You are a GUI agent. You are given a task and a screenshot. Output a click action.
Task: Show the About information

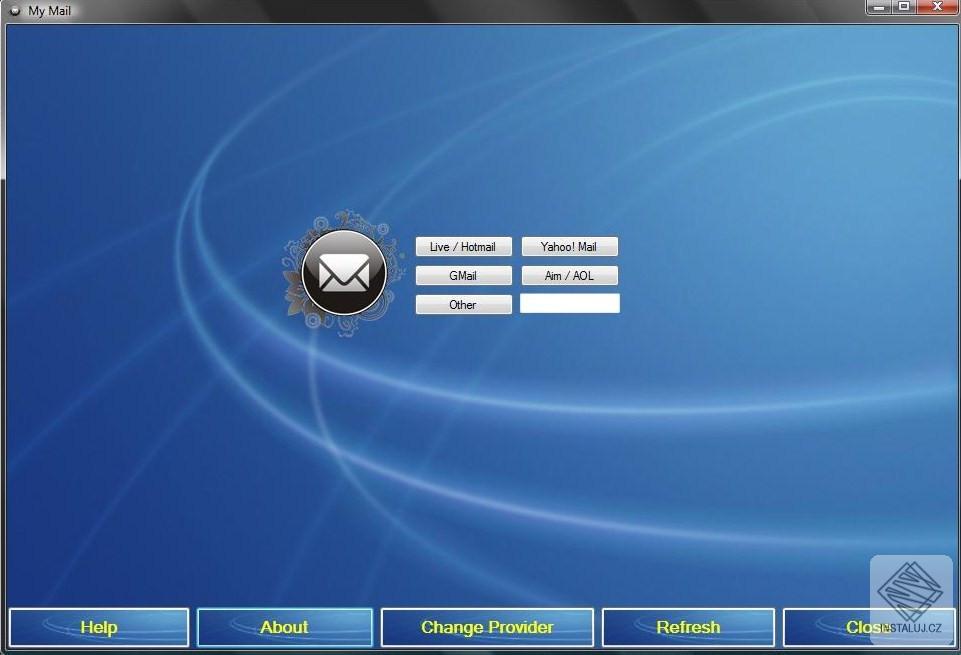[284, 627]
